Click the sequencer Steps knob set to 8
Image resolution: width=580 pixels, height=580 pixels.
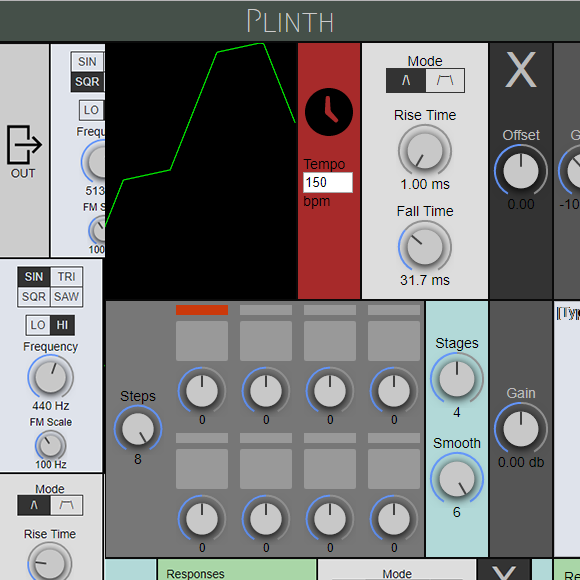tap(138, 429)
